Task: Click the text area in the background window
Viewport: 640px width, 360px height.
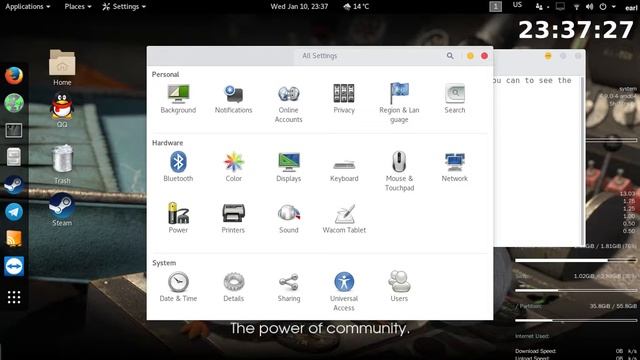Action: [536, 161]
